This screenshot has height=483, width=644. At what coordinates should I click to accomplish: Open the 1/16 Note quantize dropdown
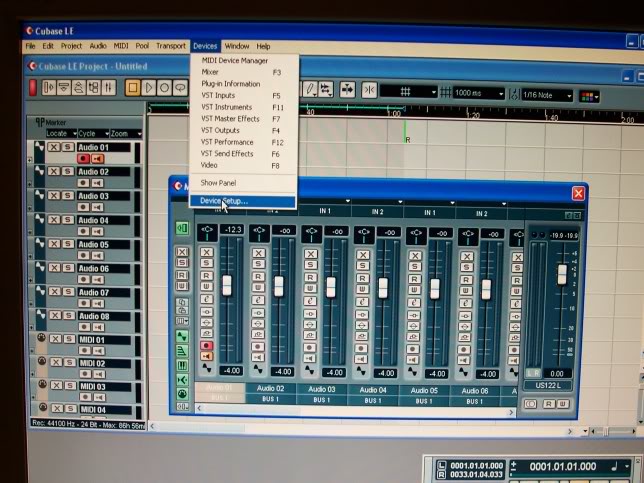(547, 95)
